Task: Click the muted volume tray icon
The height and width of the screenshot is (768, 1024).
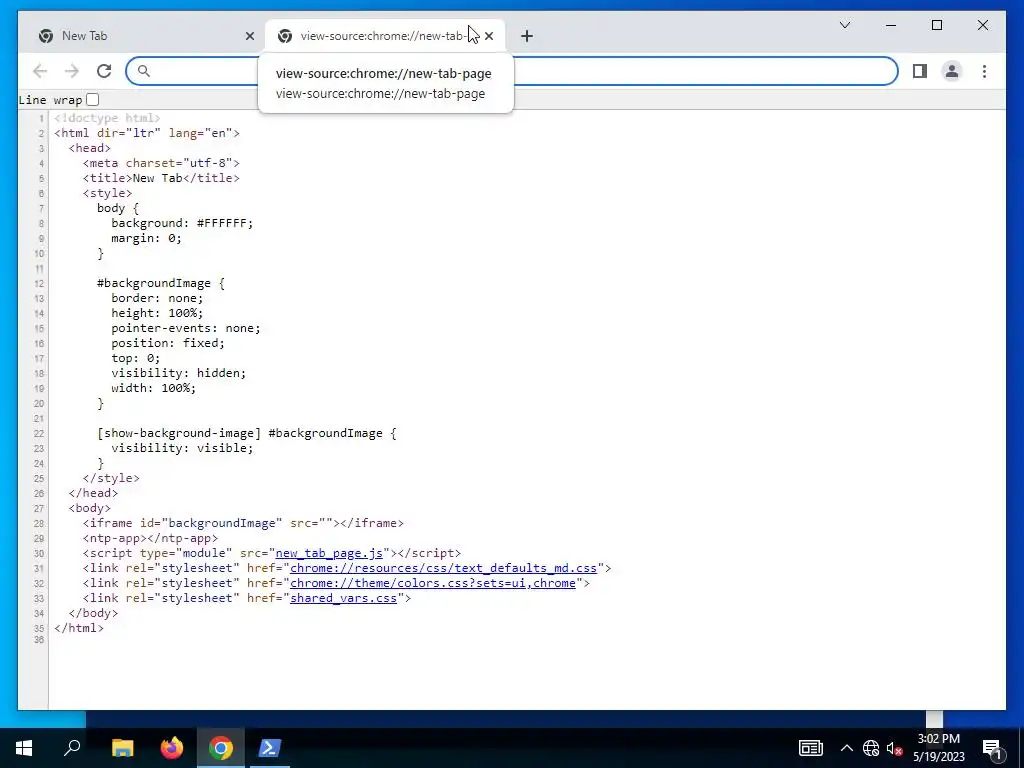Action: [894, 748]
